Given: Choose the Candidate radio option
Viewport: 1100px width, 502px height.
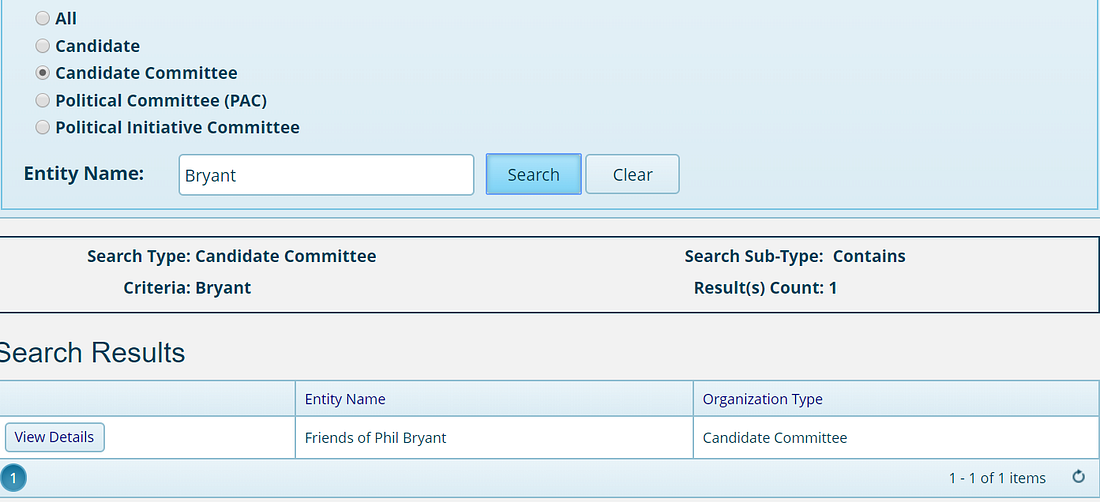Looking at the screenshot, I should pos(43,46).
